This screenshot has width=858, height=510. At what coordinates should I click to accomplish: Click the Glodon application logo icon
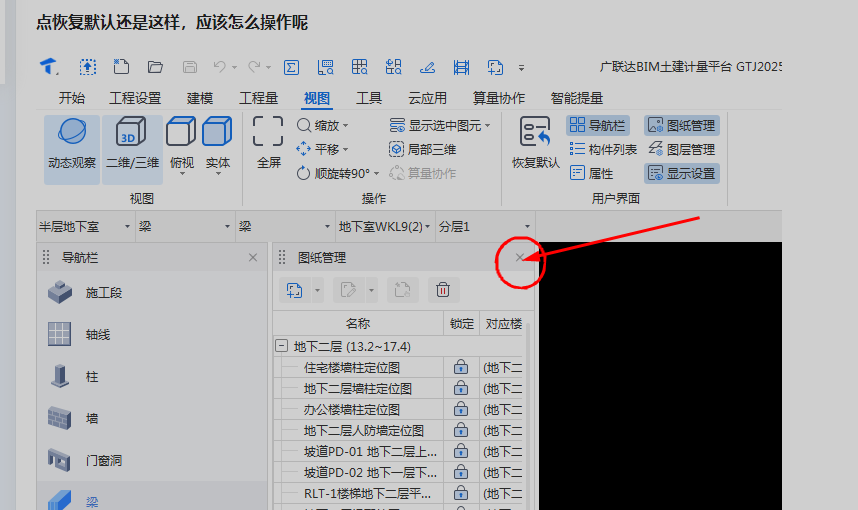pos(49,67)
